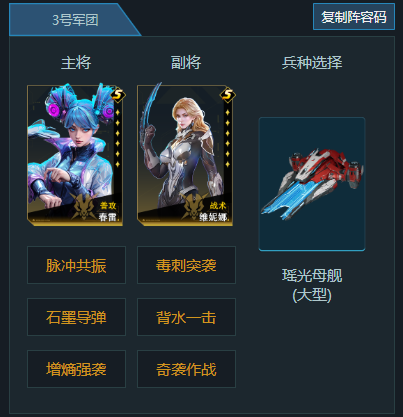Click the star column on 春雷's card
403x417 pixels.
tap(118, 138)
